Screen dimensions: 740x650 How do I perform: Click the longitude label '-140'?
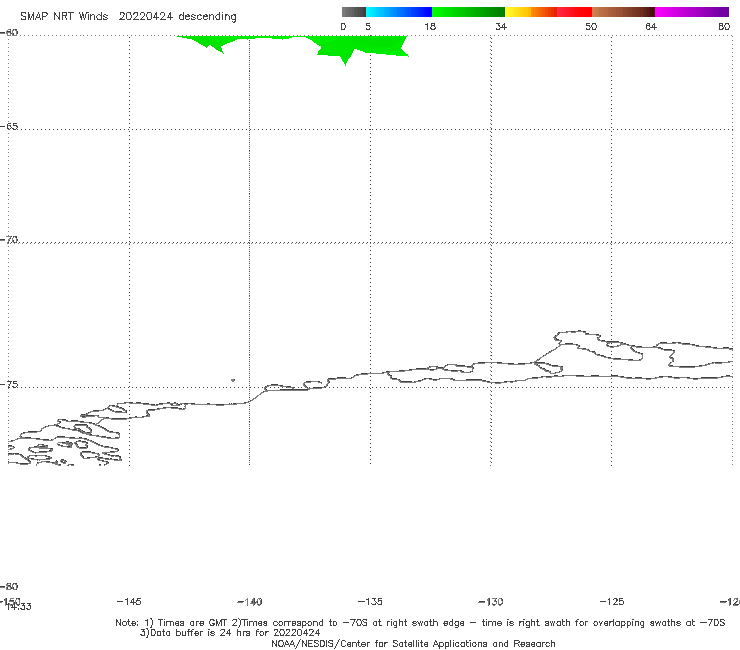click(250, 601)
